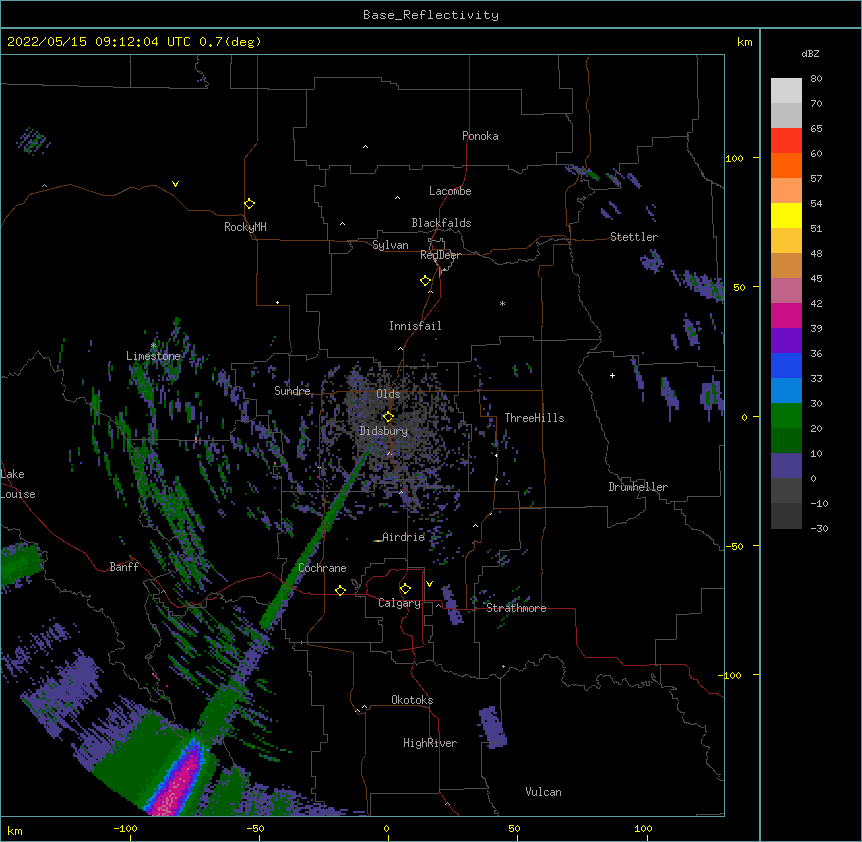Click the magenta 42 dBZ legend swatch
862x842 pixels.
coord(786,315)
